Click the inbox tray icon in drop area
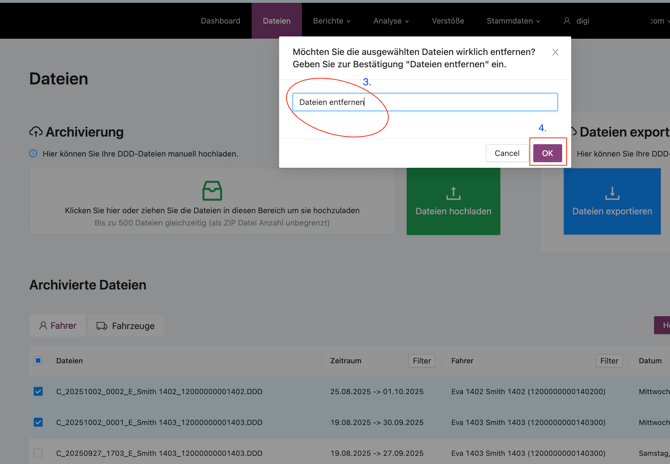 point(212,190)
